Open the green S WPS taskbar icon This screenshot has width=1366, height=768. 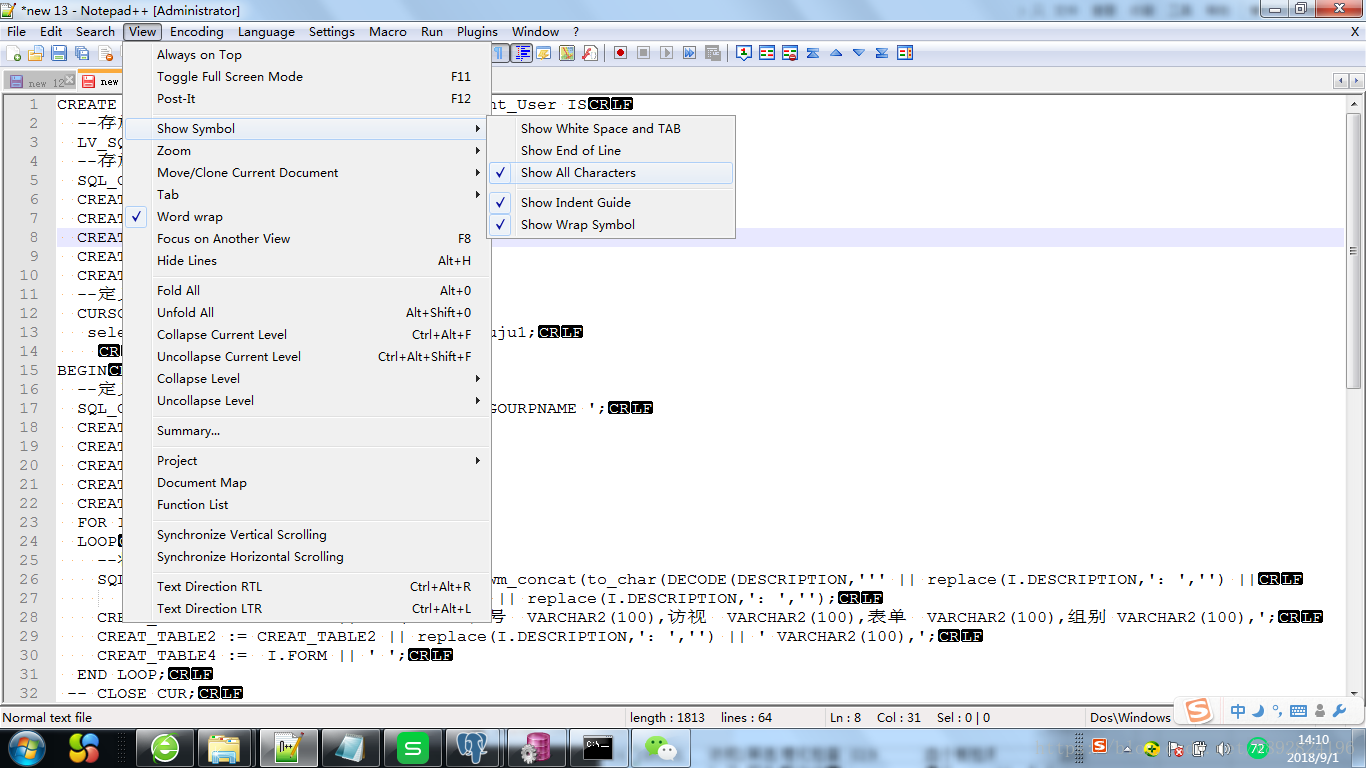click(x=411, y=747)
